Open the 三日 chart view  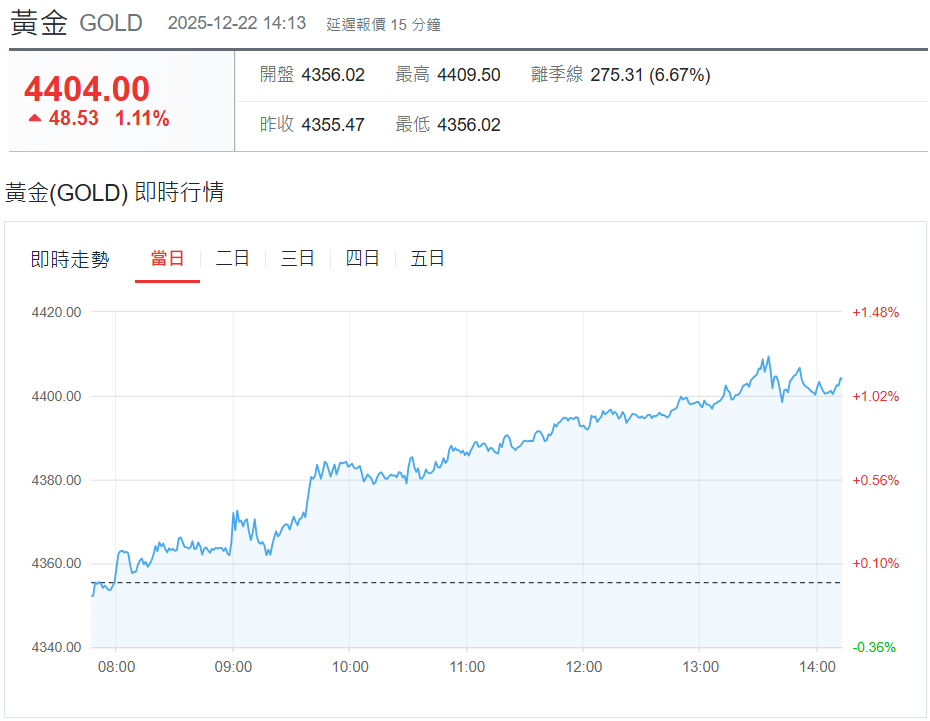coord(297,258)
